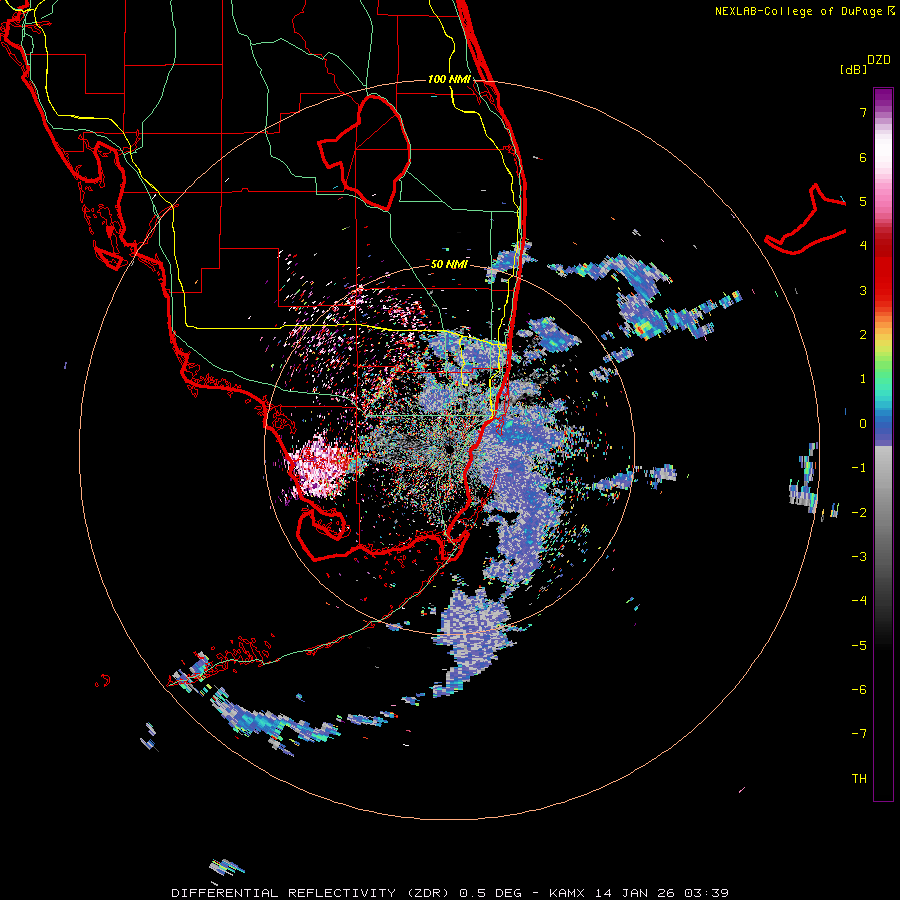Click the DZD legend title
The height and width of the screenshot is (900, 900).
(x=879, y=60)
